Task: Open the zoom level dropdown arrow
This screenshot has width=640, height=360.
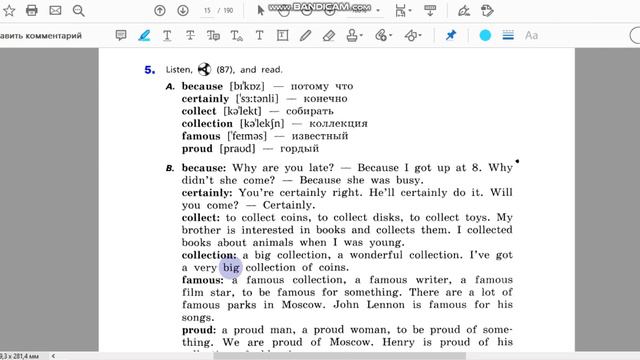Action: pyautogui.click(x=378, y=11)
